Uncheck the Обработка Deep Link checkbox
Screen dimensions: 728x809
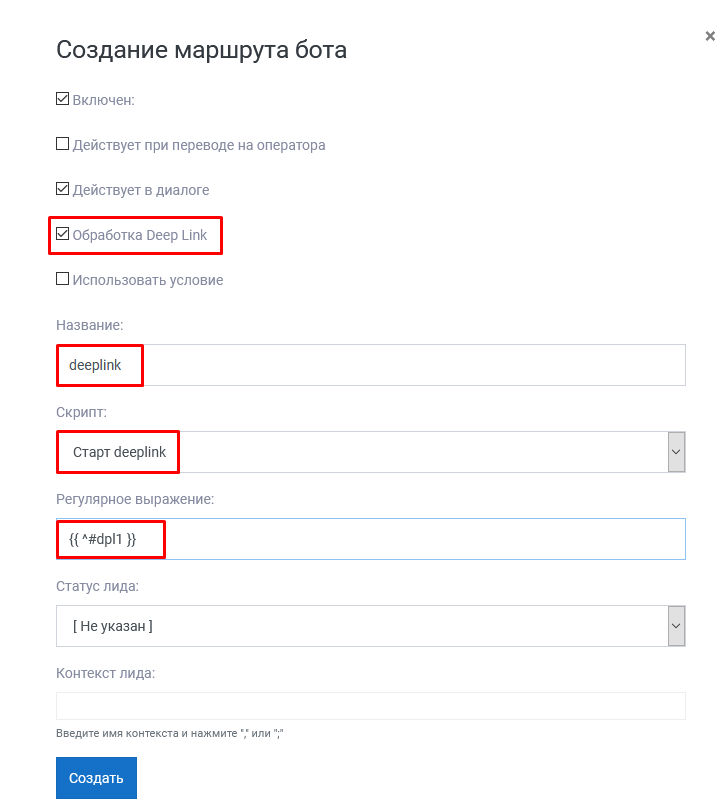62,234
